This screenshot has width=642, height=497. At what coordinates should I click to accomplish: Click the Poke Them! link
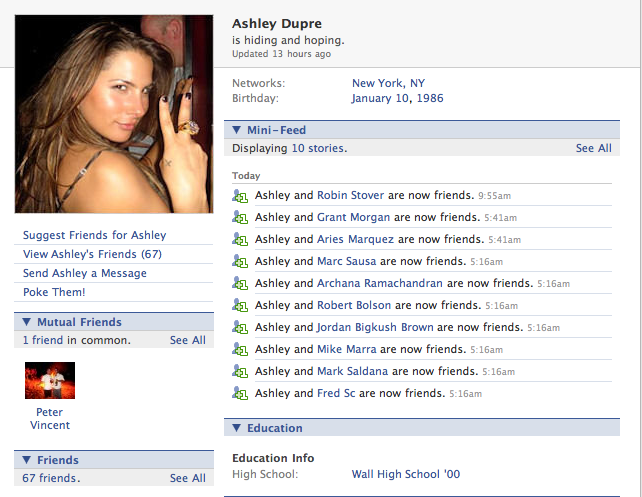click(54, 292)
